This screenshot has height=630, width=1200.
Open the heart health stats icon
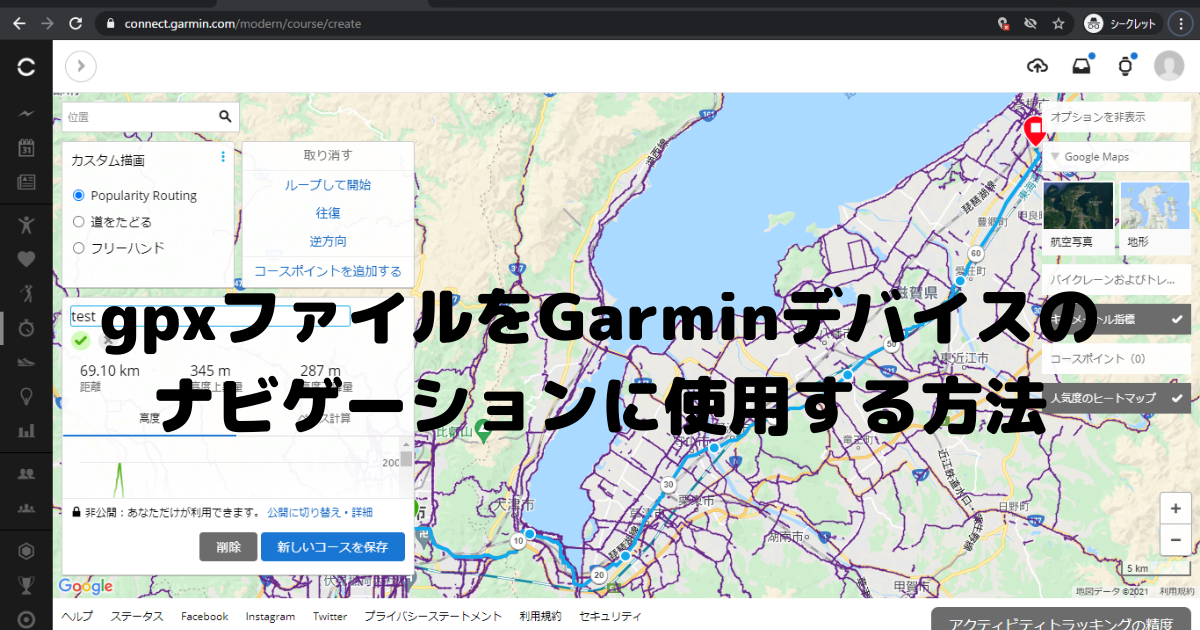(27, 258)
